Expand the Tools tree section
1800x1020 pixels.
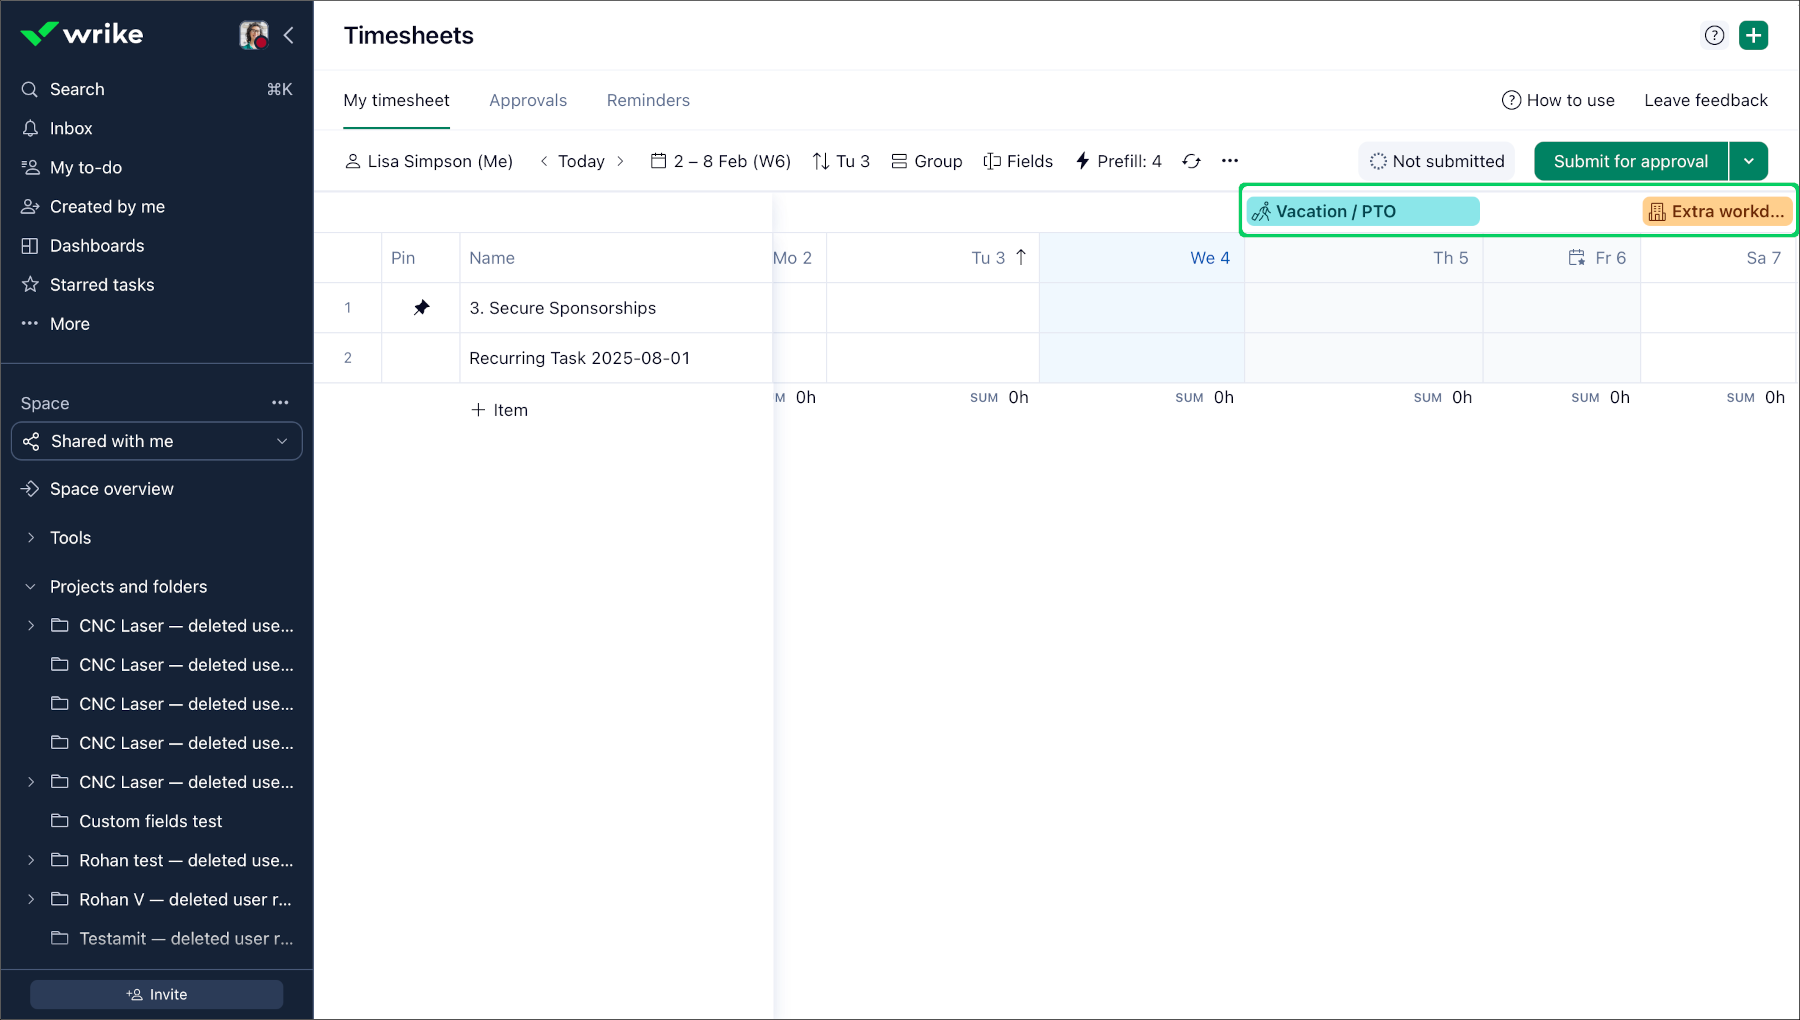(31, 538)
